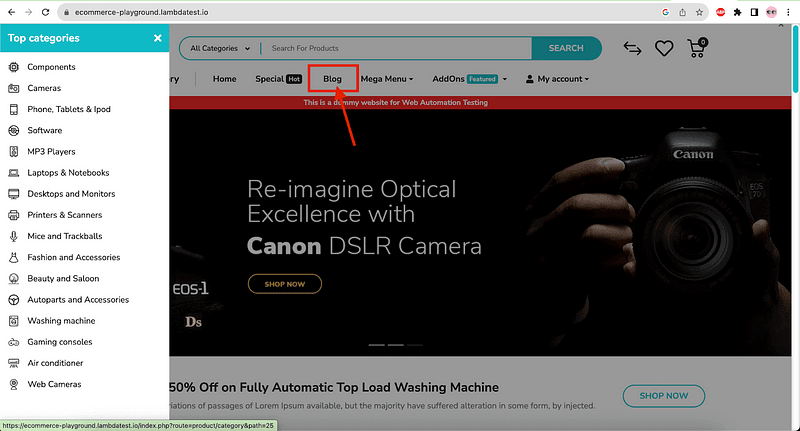Click the Components category icon
The height and width of the screenshot is (431, 800).
click(14, 67)
